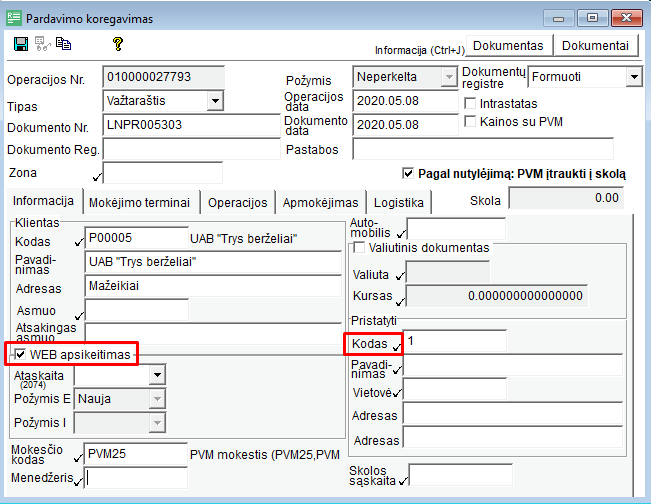
Task: Expand the Tipas dropdown showing Važtaraštis
Action: pos(215,100)
